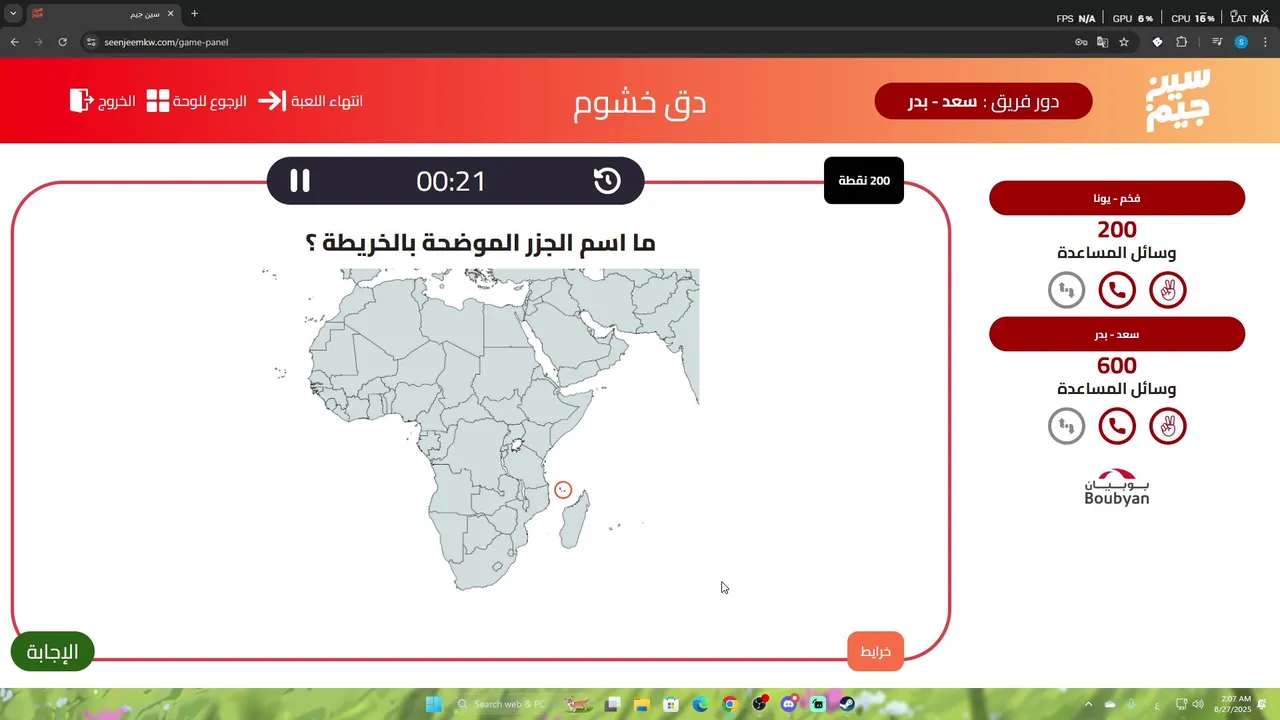Open Google Chrome from taskbar
1280x720 pixels.
[x=730, y=704]
